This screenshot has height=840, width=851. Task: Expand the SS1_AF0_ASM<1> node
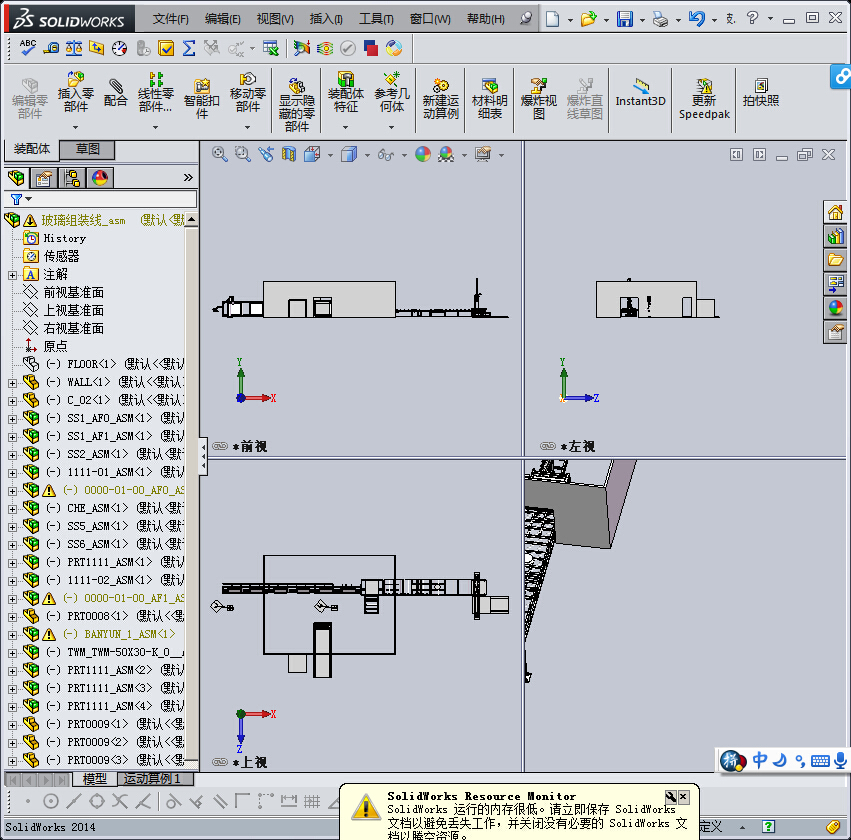[x=12, y=419]
